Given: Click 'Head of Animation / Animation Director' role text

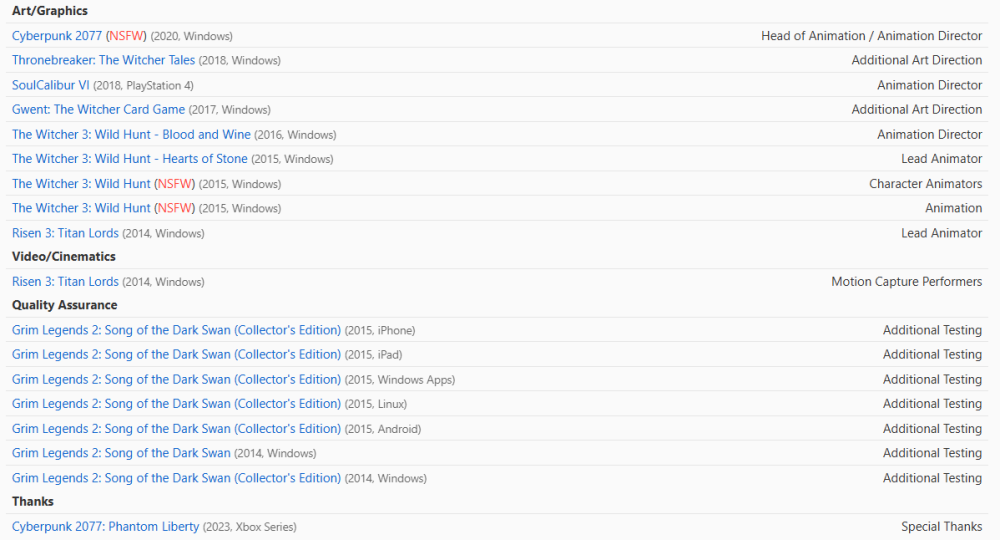Looking at the screenshot, I should 871,36.
